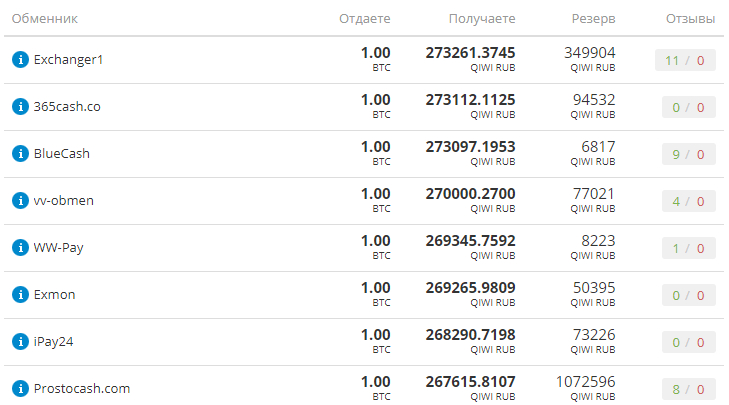Open Prostocash.com reviews badge 8 / 0
The image size is (729, 405).
click(689, 389)
